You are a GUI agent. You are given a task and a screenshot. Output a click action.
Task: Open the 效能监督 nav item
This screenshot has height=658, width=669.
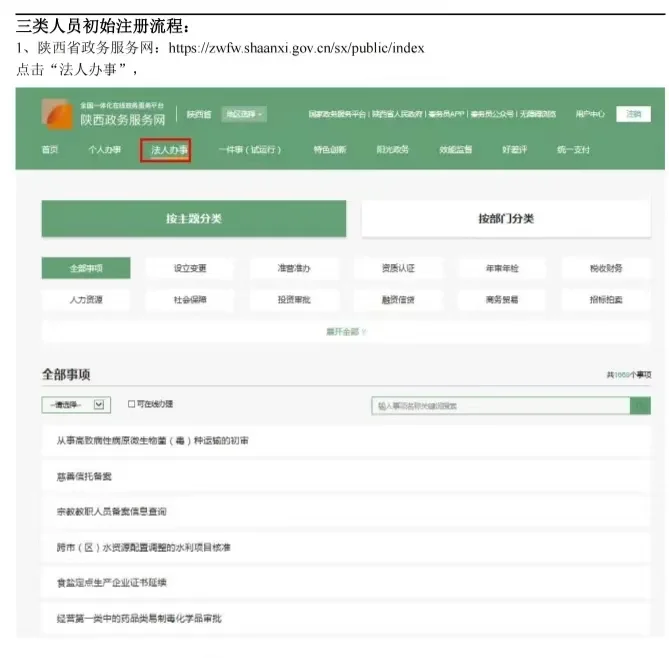tap(456, 149)
